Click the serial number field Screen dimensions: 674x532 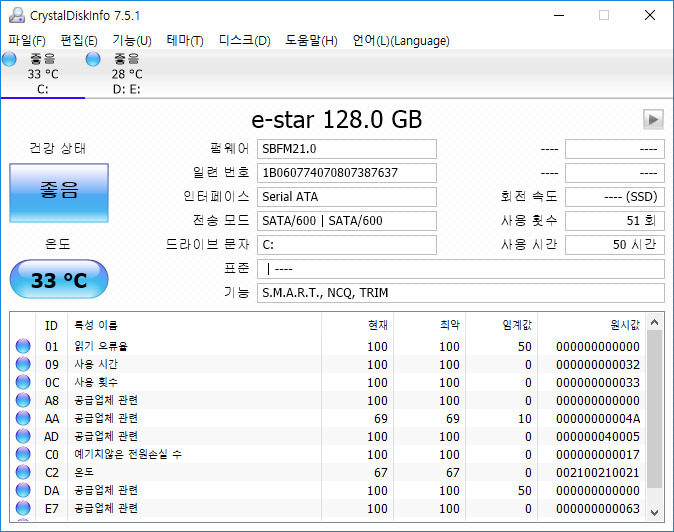[347, 173]
